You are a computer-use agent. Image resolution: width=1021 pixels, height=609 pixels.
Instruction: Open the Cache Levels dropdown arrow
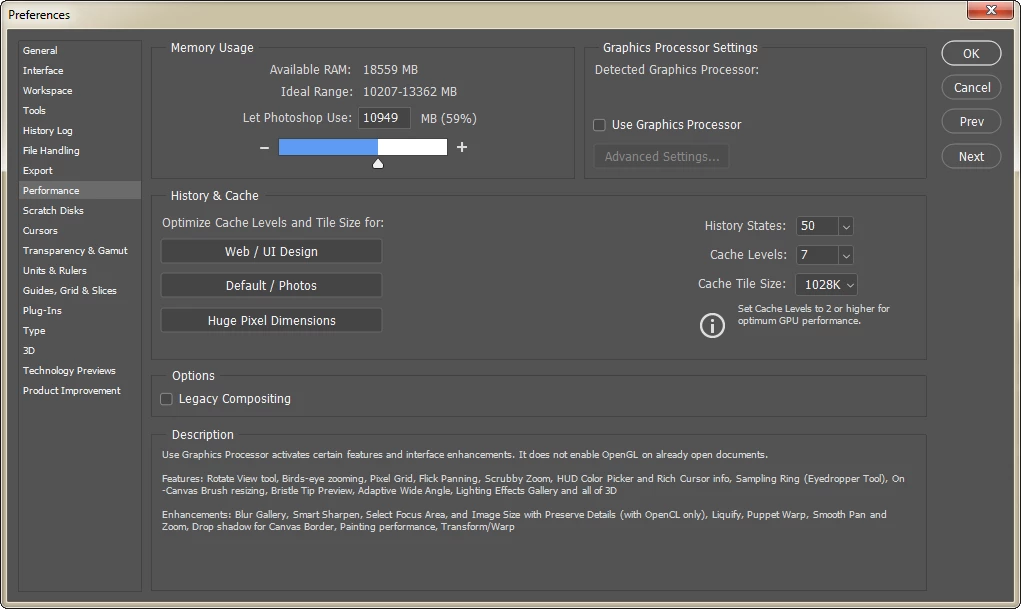click(x=846, y=255)
